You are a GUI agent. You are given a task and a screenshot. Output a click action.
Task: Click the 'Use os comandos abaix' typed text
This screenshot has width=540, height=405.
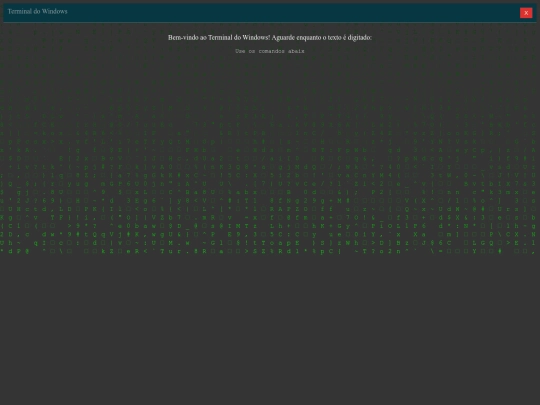[x=270, y=51]
